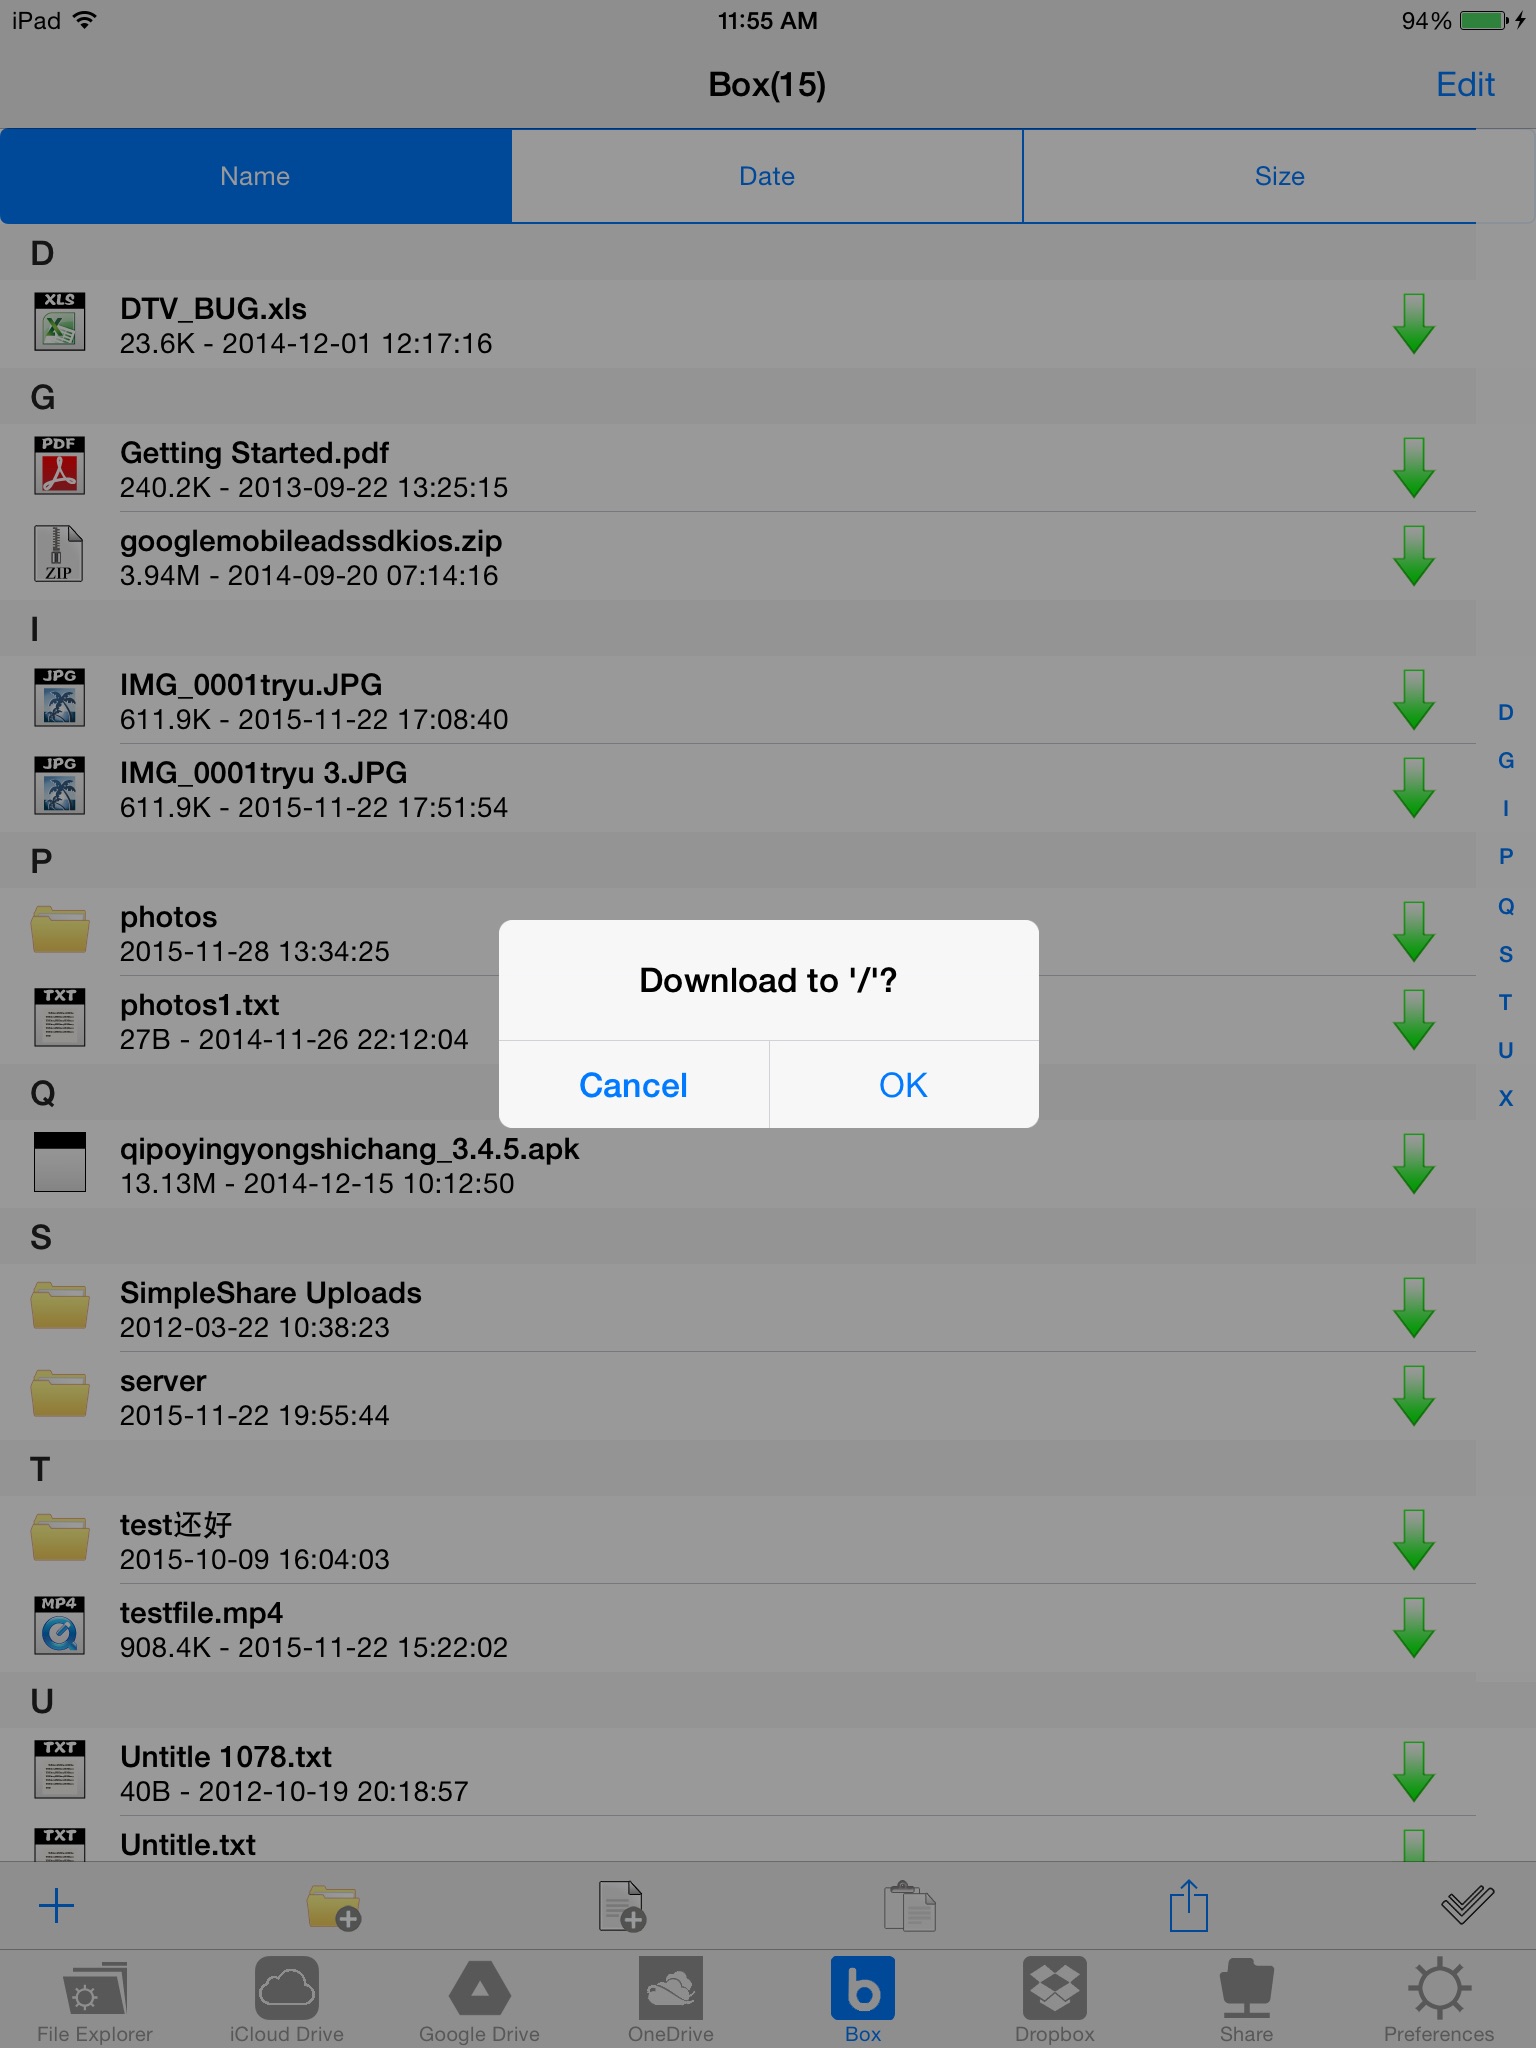Sort files by Size
This screenshot has width=1536, height=2048.
[x=1279, y=176]
